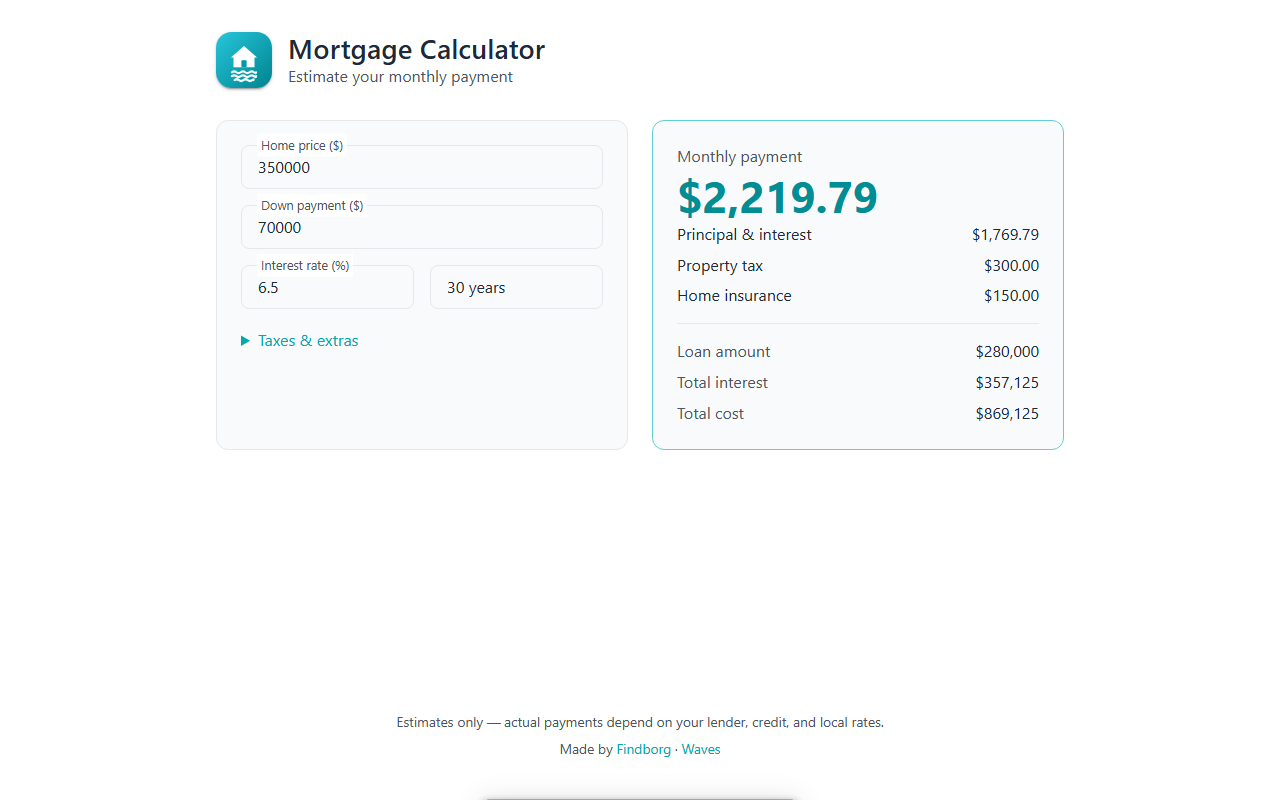Viewport: 1280px width, 800px height.
Task: Expand the Taxes & extras triangle arrow
Action: (246, 341)
